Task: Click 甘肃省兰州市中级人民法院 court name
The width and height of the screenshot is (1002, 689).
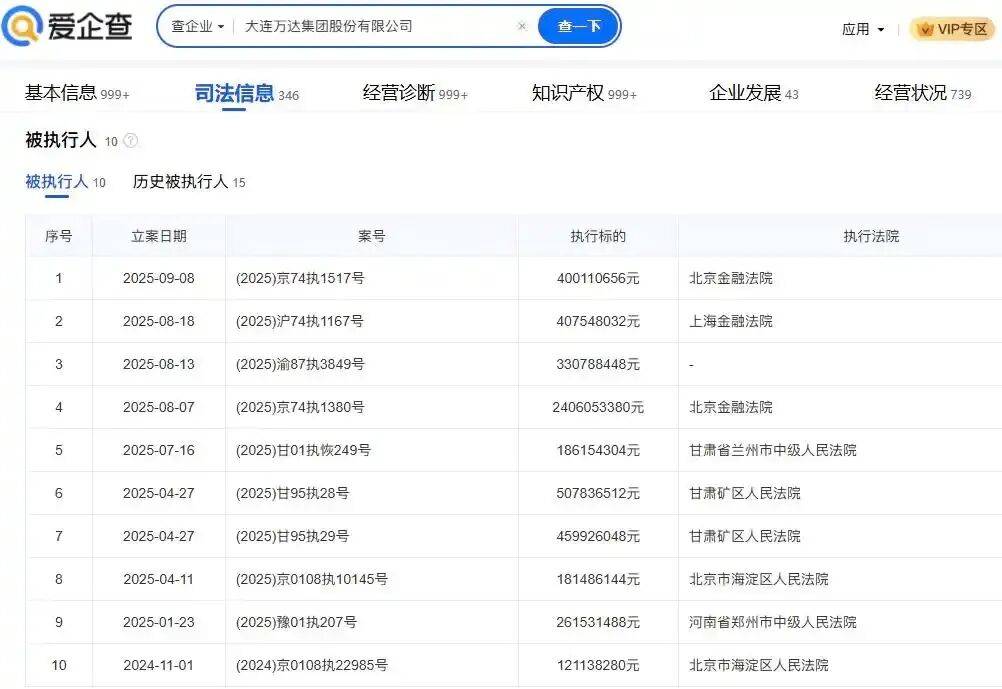Action: click(773, 450)
